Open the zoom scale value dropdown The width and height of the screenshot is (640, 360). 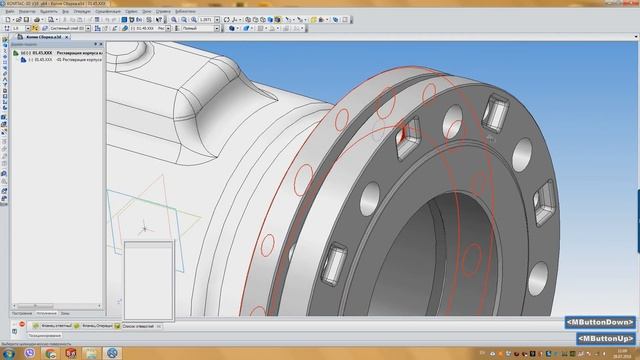(x=217, y=20)
